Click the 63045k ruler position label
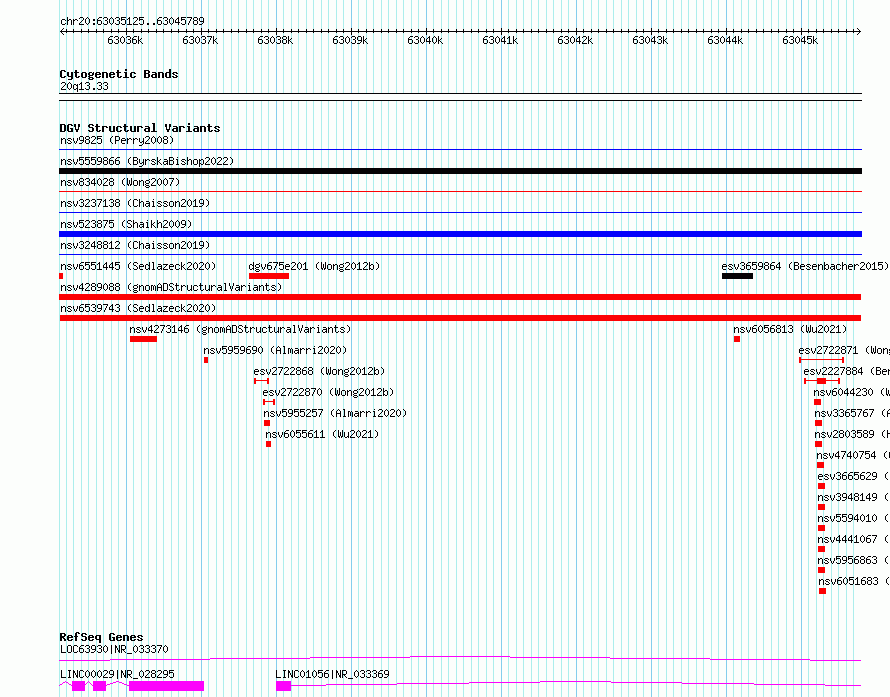Image resolution: width=890 pixels, height=697 pixels. (800, 40)
